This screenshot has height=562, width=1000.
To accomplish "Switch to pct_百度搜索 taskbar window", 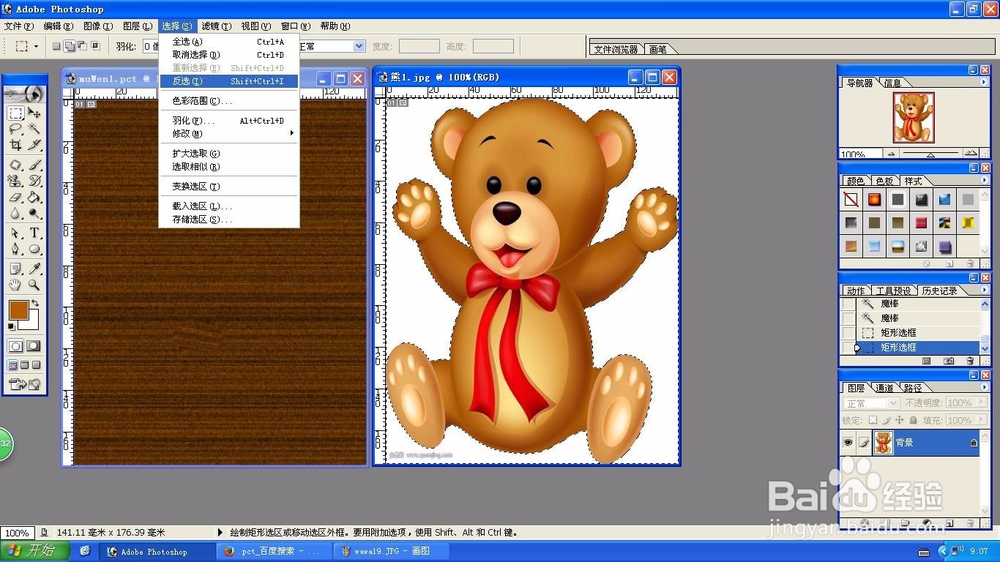I will pos(272,551).
